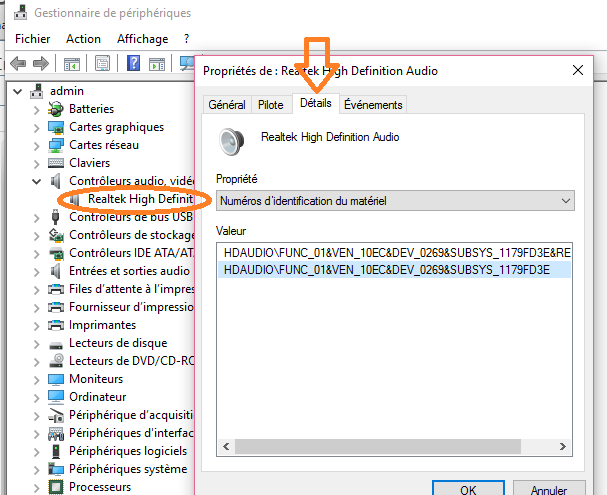Expand the Moniteurs category
The width and height of the screenshot is (607, 495).
pos(36,380)
